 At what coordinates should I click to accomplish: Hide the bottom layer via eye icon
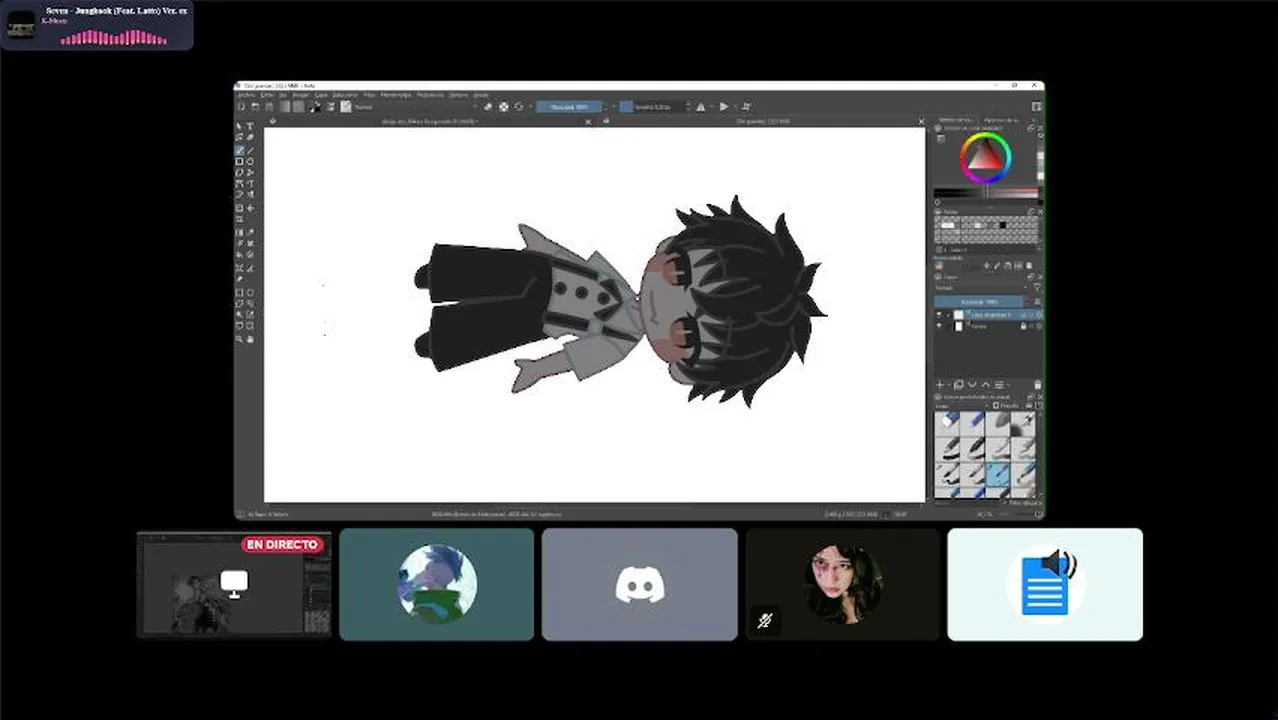click(939, 326)
